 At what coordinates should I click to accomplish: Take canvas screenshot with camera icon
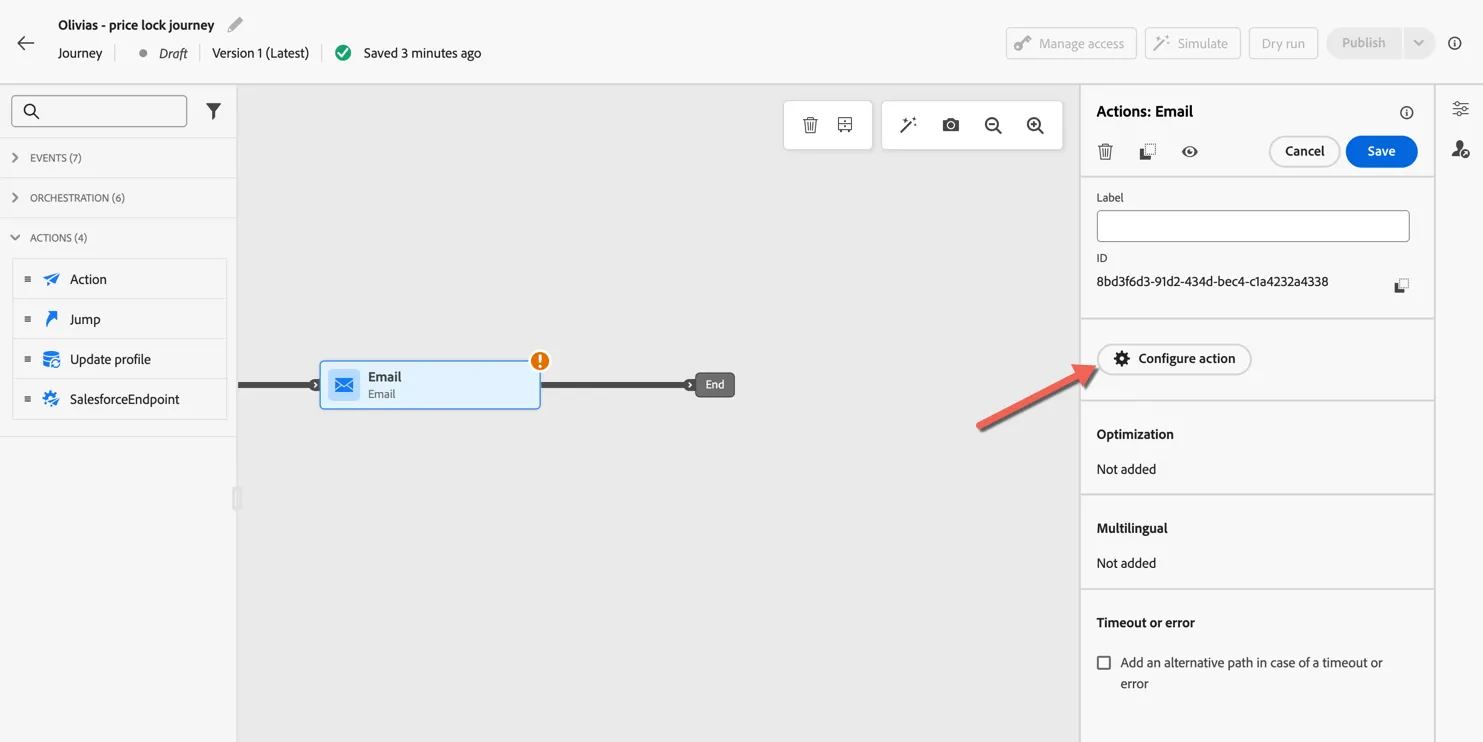pos(951,125)
